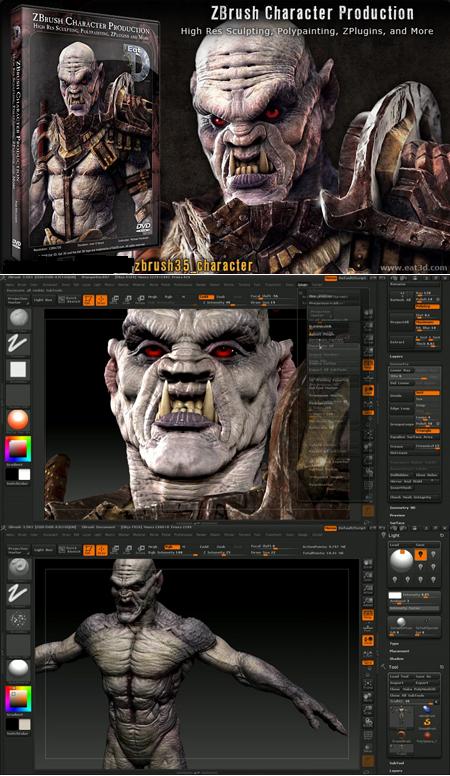450x776 pixels.
Task: Expand SubTool section in lower Tool palette
Action: 398,763
